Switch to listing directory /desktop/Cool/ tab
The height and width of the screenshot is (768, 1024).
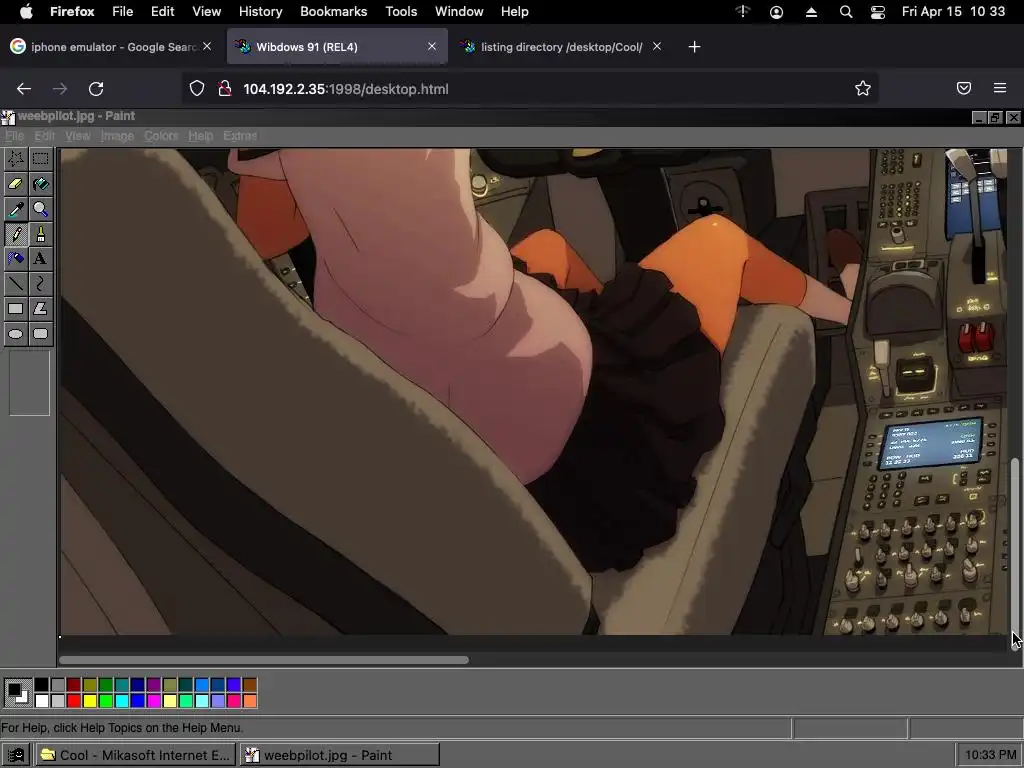(x=561, y=47)
